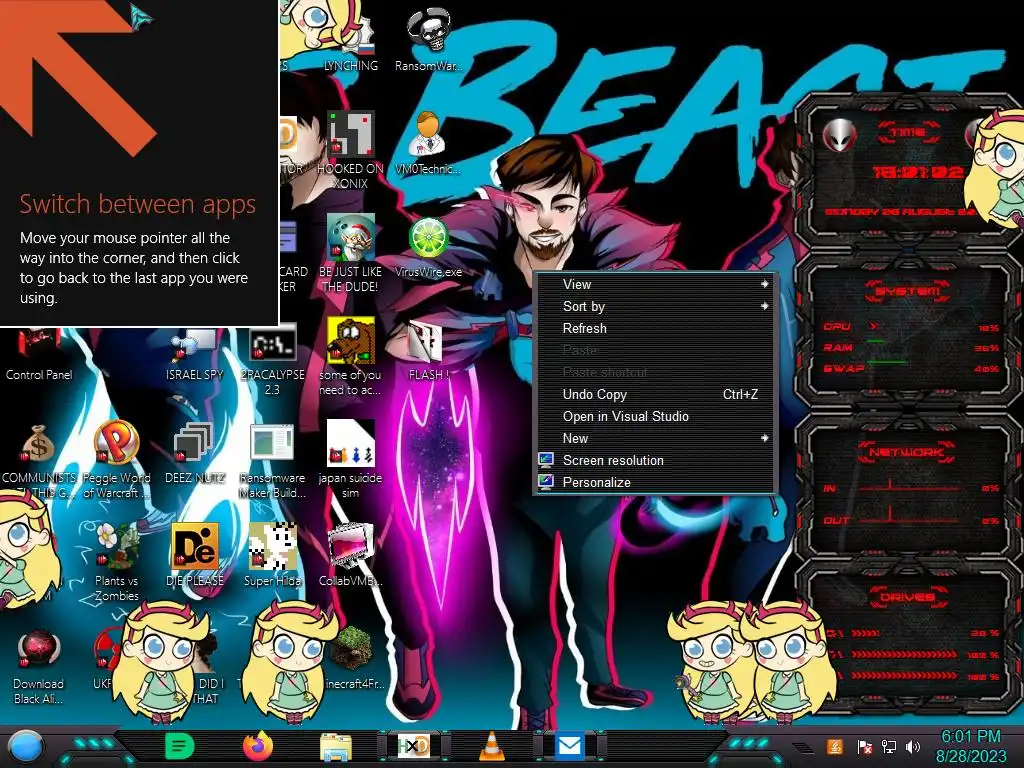The height and width of the screenshot is (768, 1024).
Task: Expand the Sort by submenu
Action: [655, 306]
